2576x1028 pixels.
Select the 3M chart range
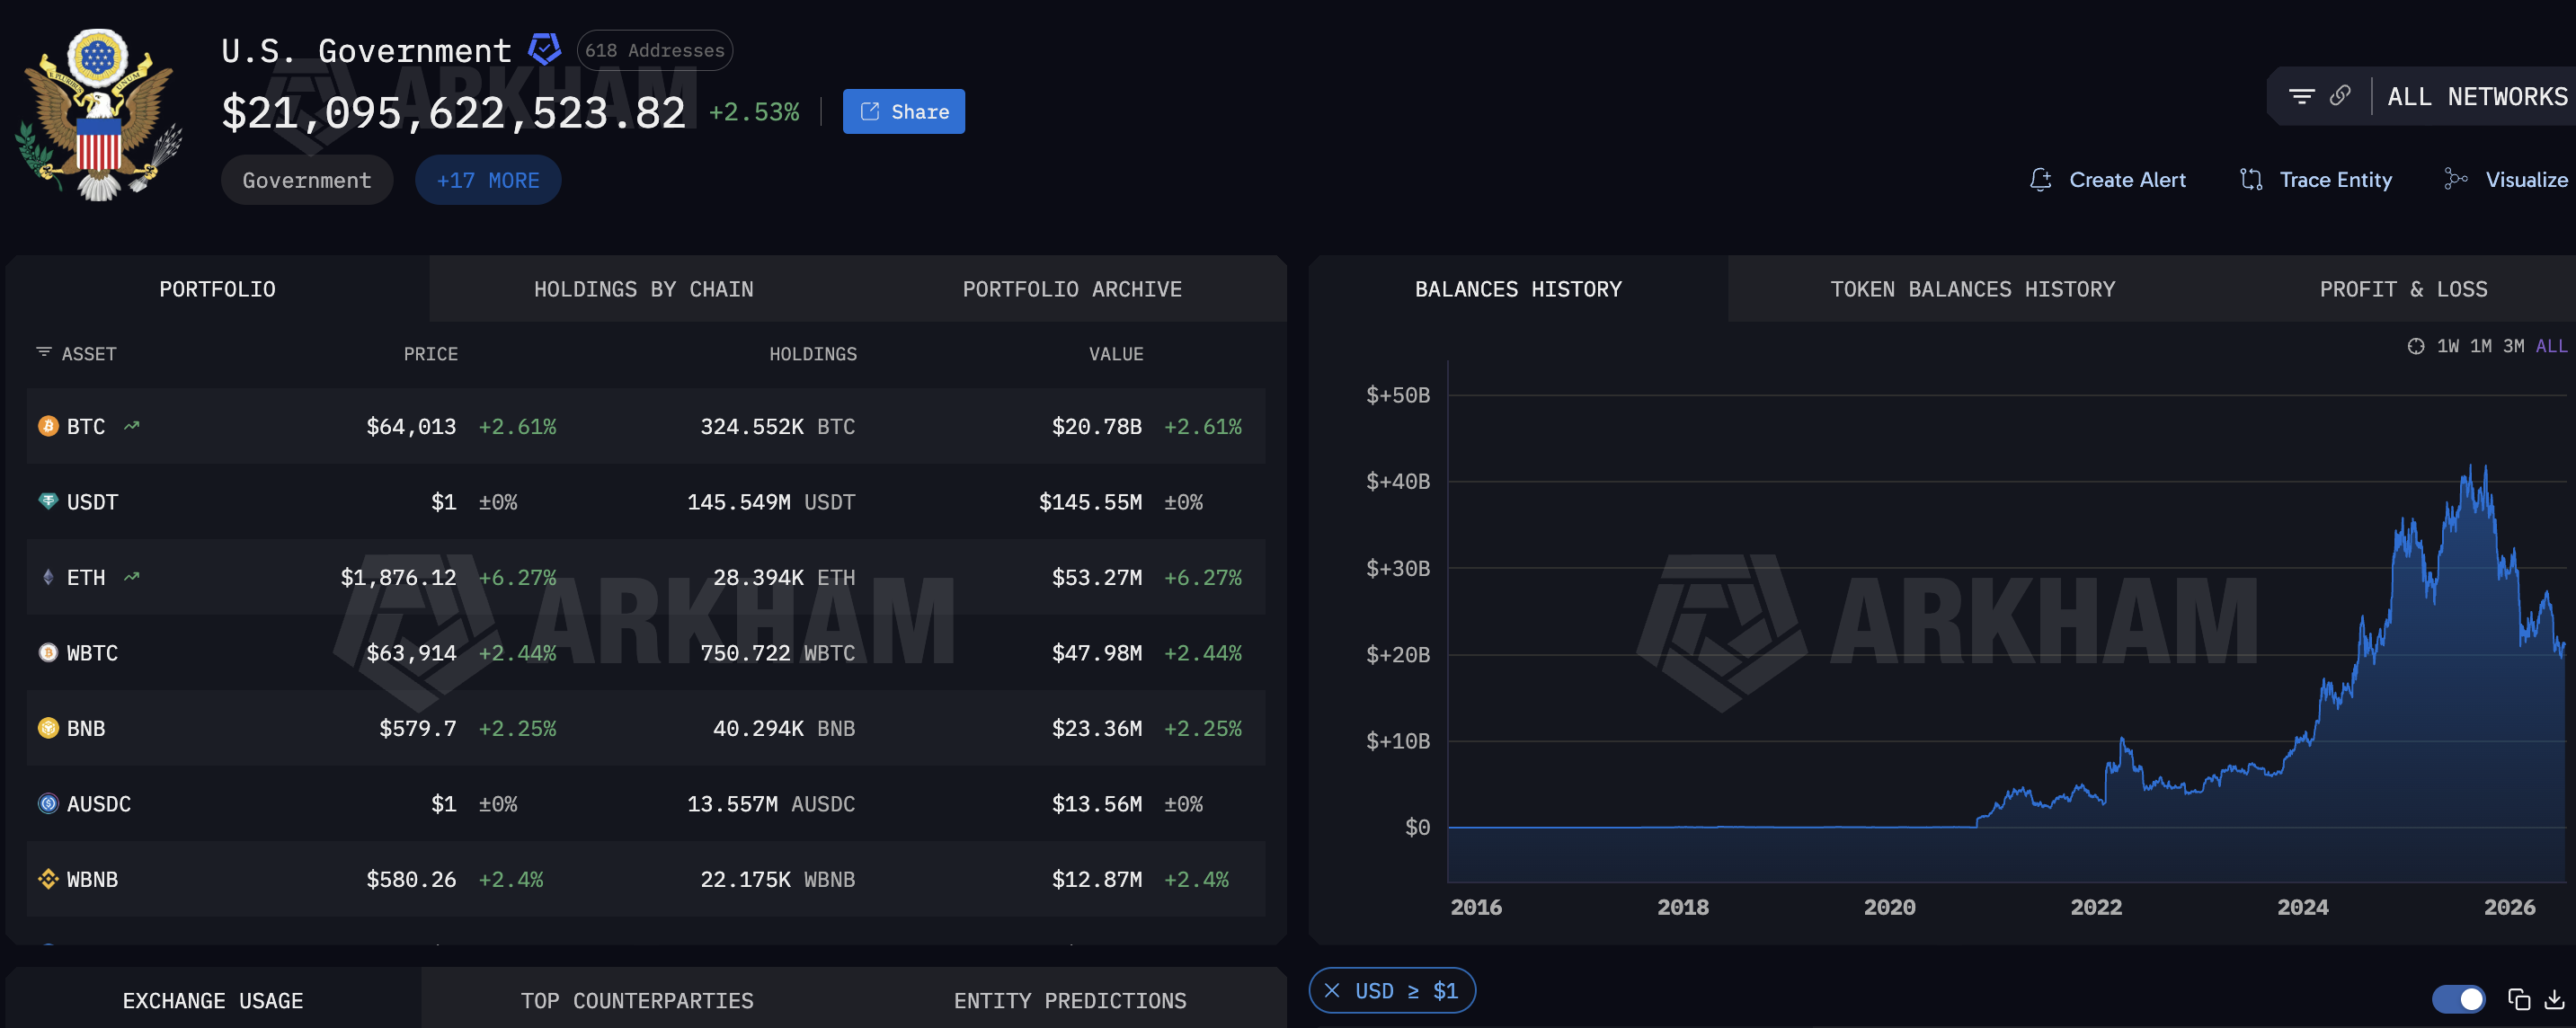click(x=2513, y=346)
